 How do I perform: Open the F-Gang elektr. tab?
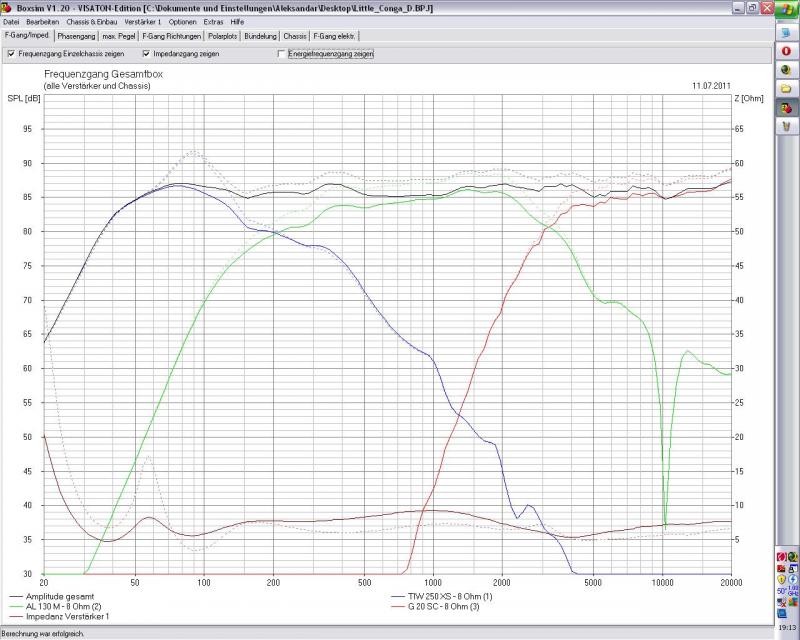tap(334, 36)
